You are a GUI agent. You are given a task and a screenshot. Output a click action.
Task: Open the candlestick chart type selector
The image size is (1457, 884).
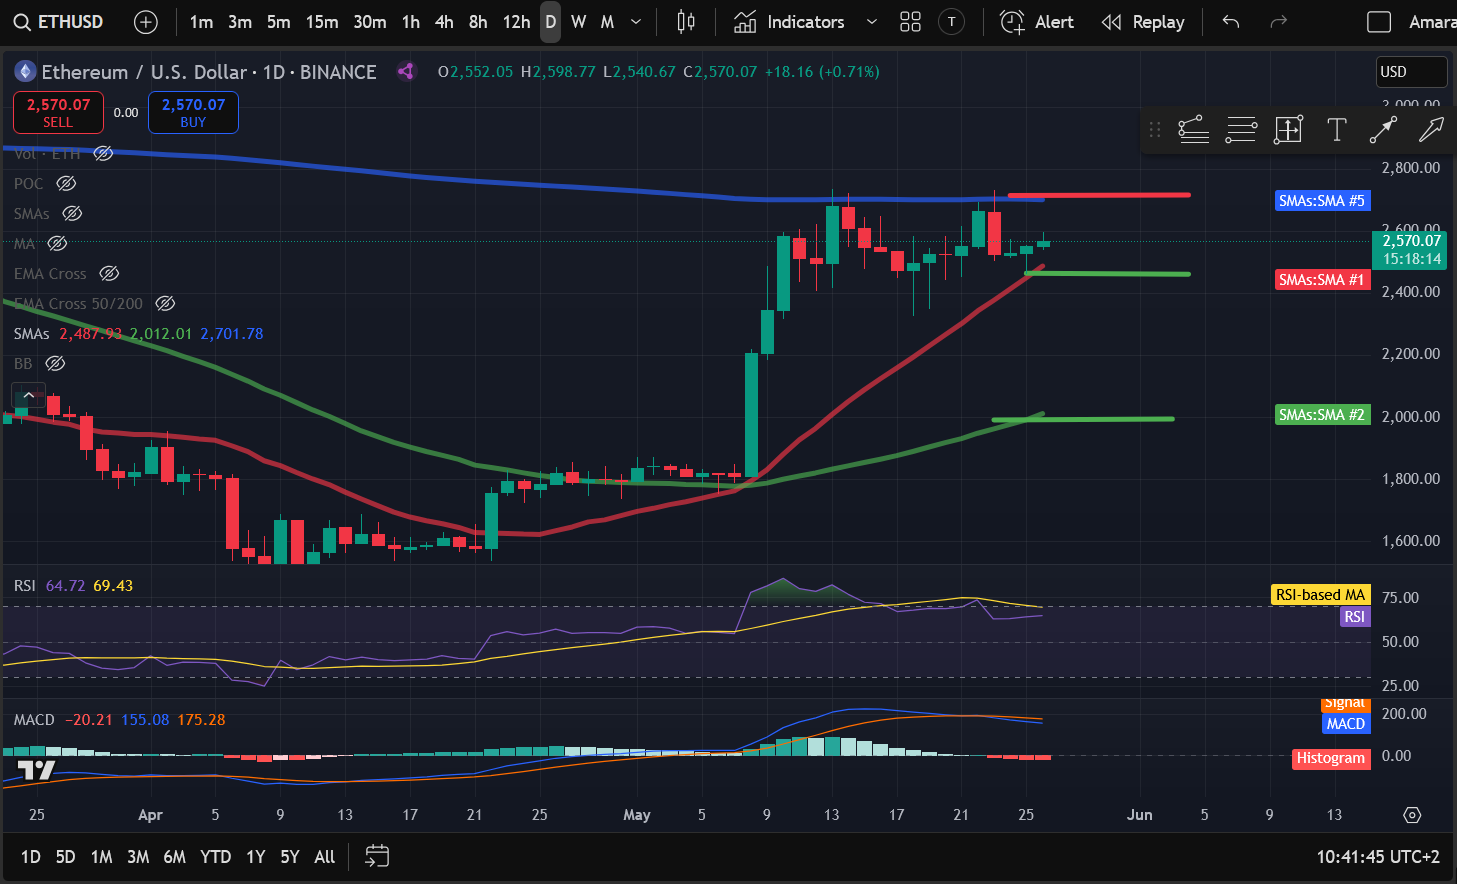[x=686, y=22]
